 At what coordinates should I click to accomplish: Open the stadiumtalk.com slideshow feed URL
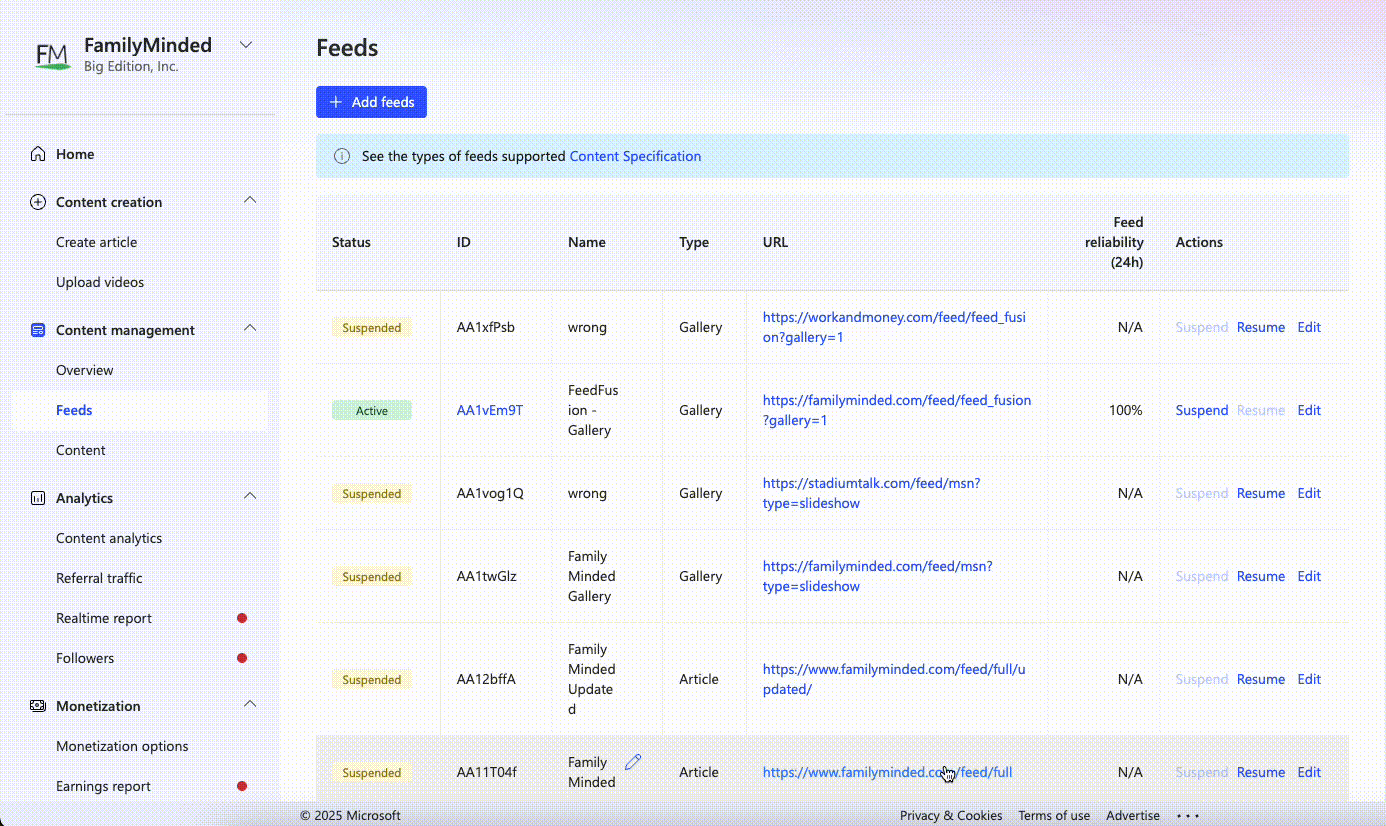871,493
